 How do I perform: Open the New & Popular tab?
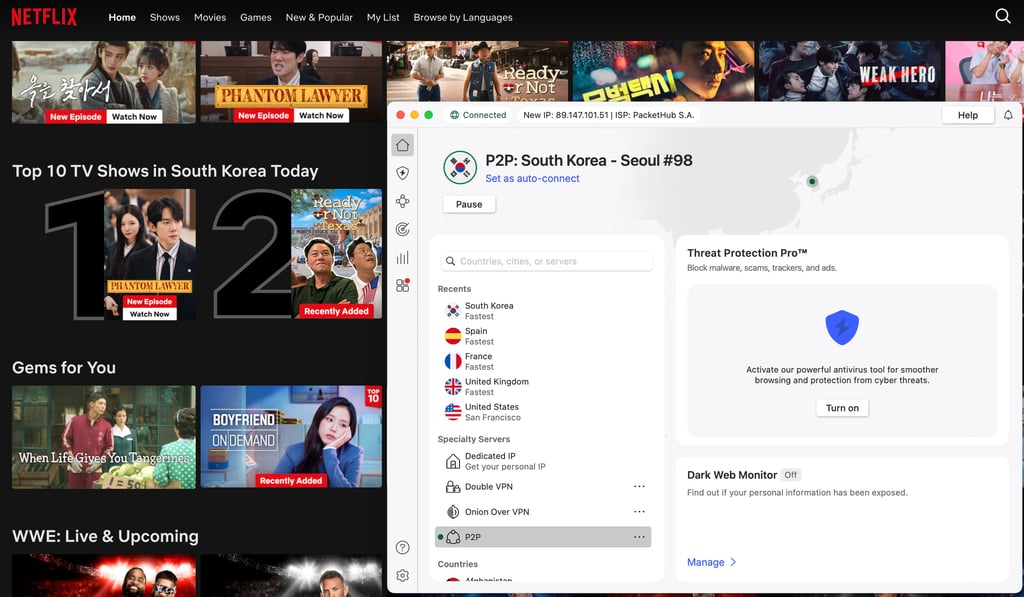coord(319,18)
